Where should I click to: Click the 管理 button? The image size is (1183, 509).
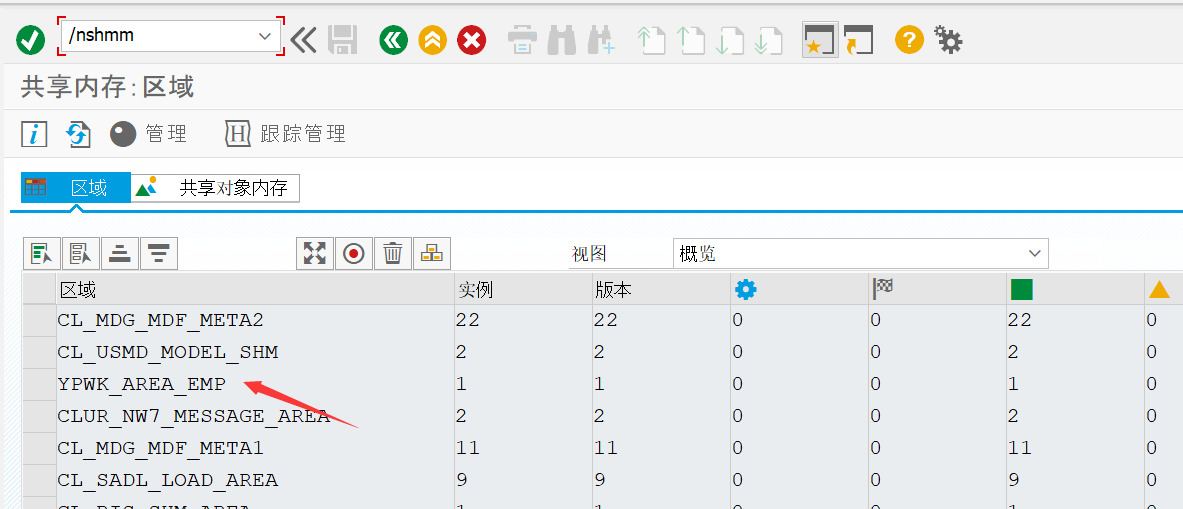pyautogui.click(x=149, y=134)
